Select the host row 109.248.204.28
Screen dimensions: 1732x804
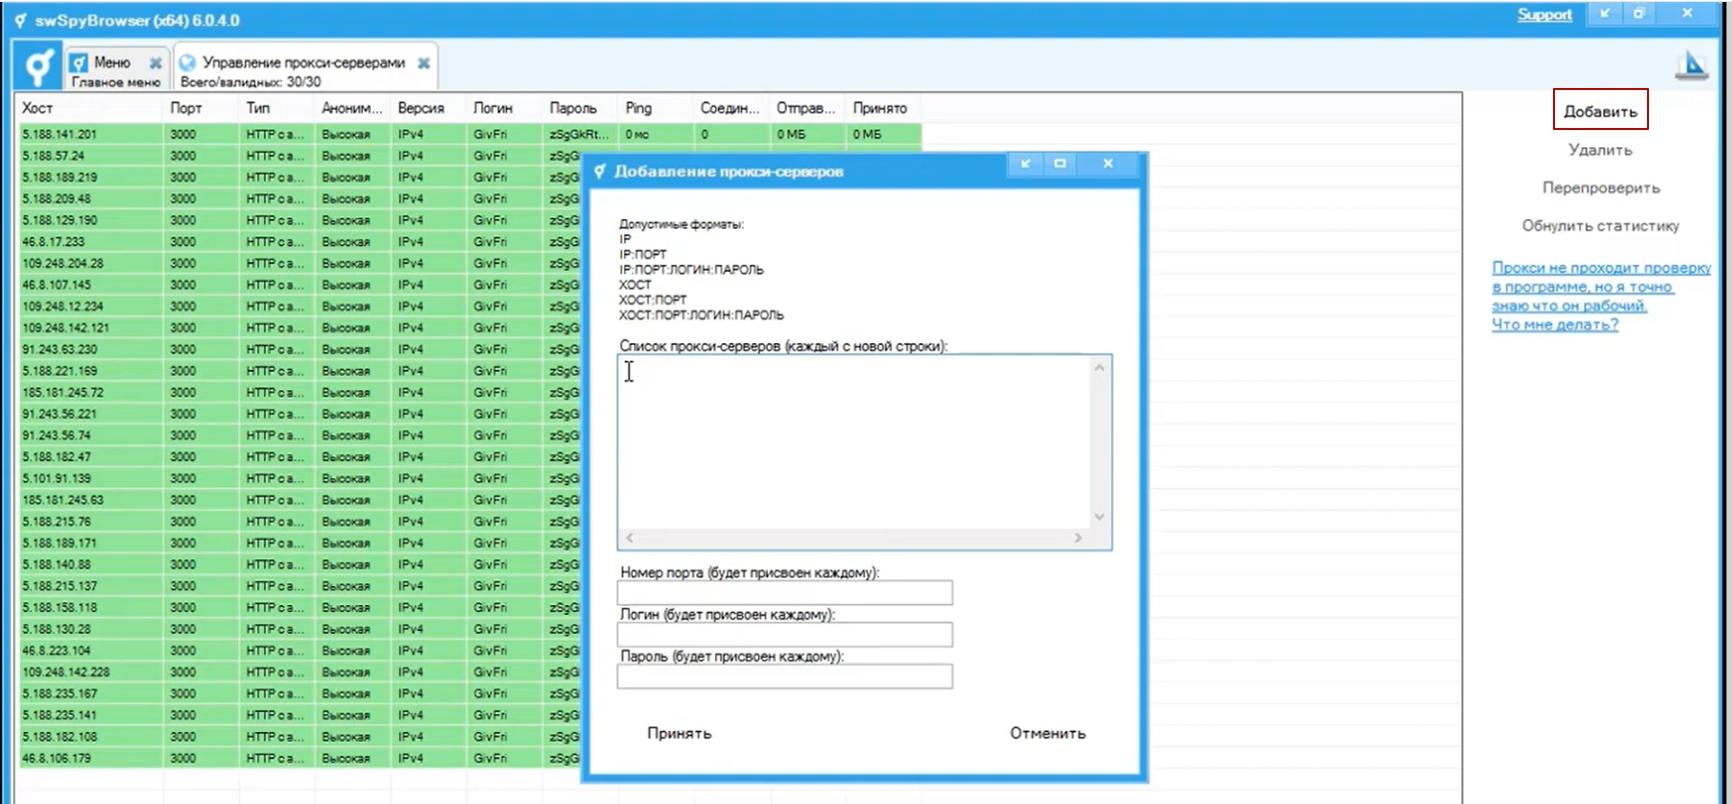[x=300, y=263]
